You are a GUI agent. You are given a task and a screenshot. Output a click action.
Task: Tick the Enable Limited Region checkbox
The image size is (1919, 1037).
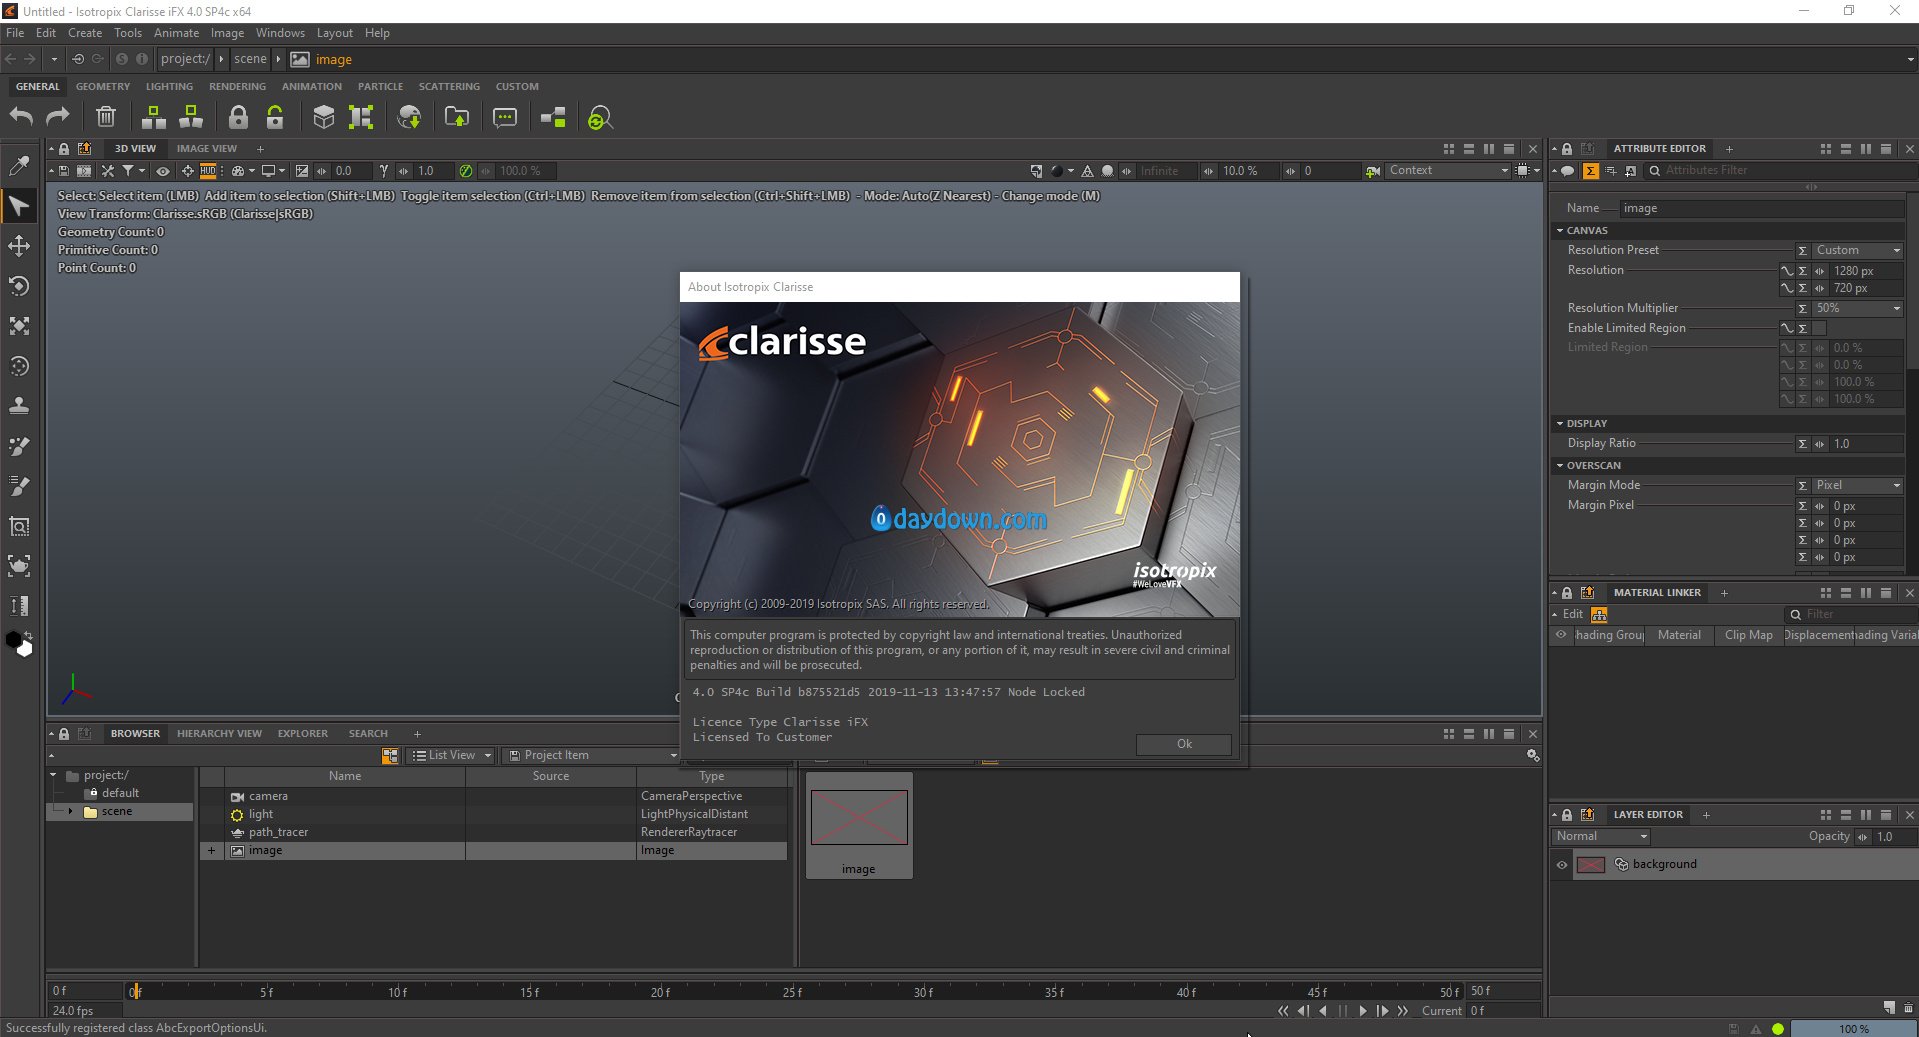coord(1820,328)
